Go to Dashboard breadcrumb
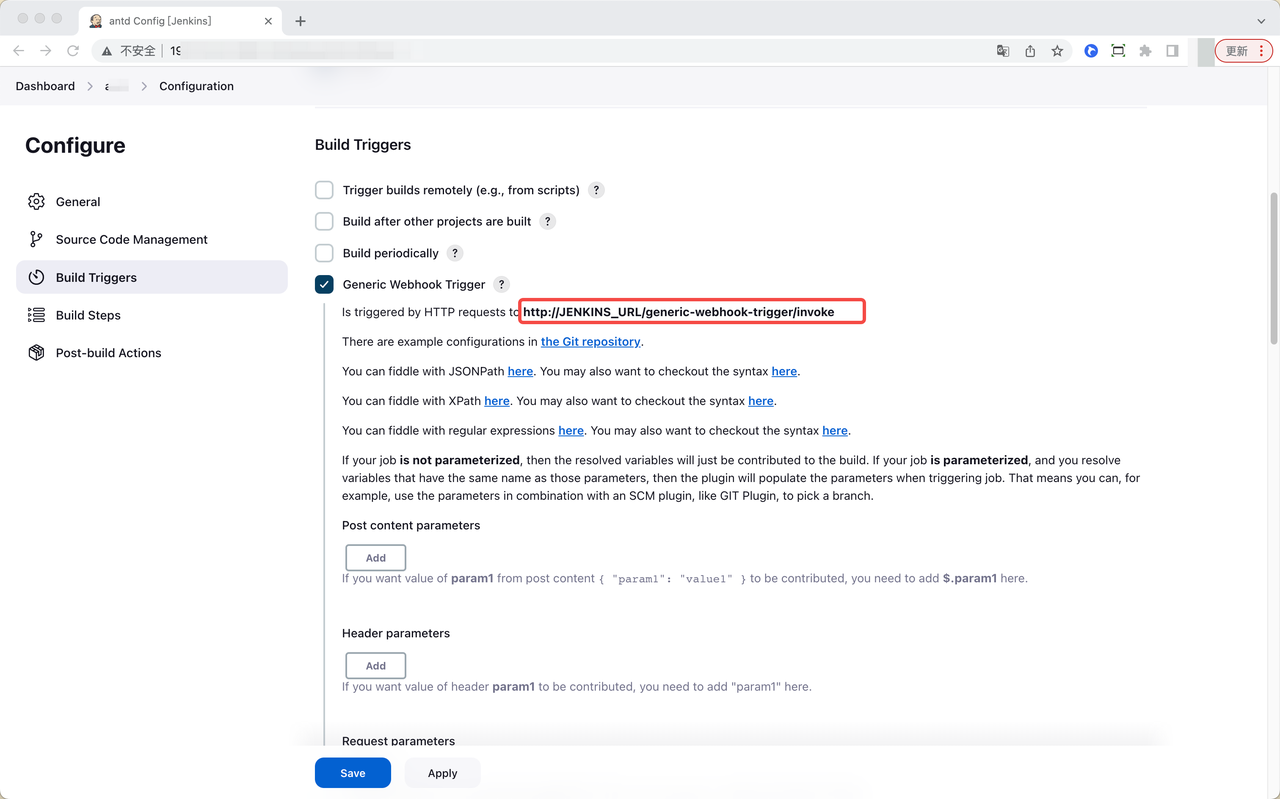Viewport: 1280px width, 799px height. pyautogui.click(x=45, y=86)
